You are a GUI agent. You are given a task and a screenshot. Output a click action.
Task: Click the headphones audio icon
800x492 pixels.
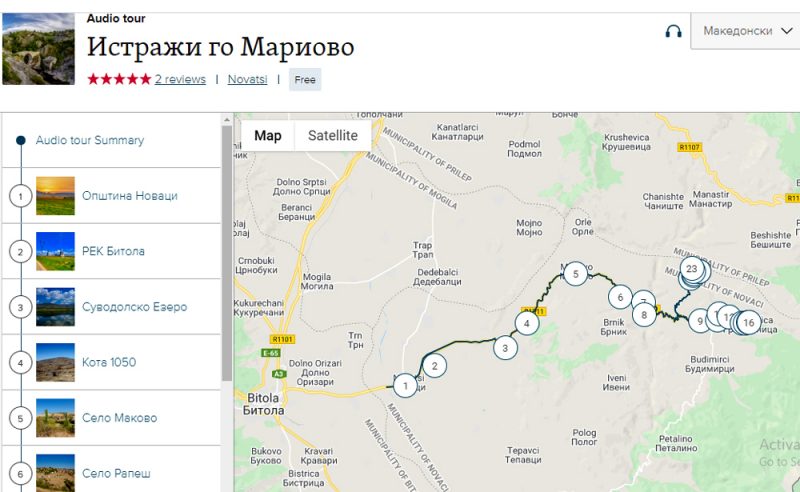pos(673,31)
